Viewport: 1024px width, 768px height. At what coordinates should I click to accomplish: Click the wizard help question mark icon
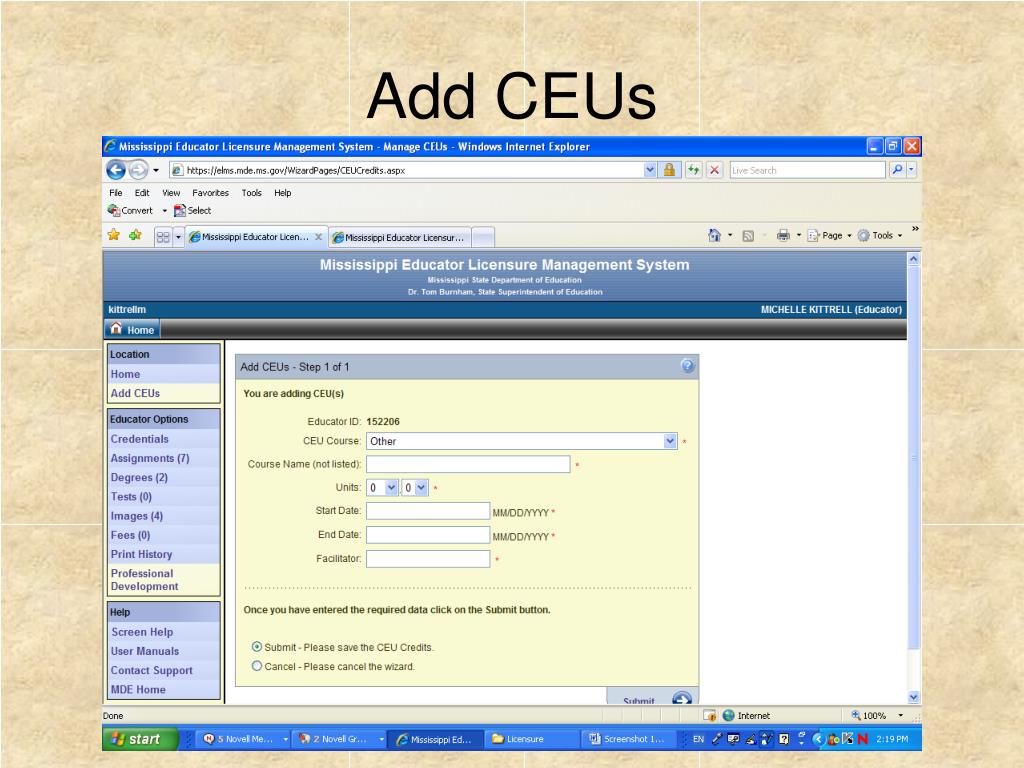tap(688, 366)
